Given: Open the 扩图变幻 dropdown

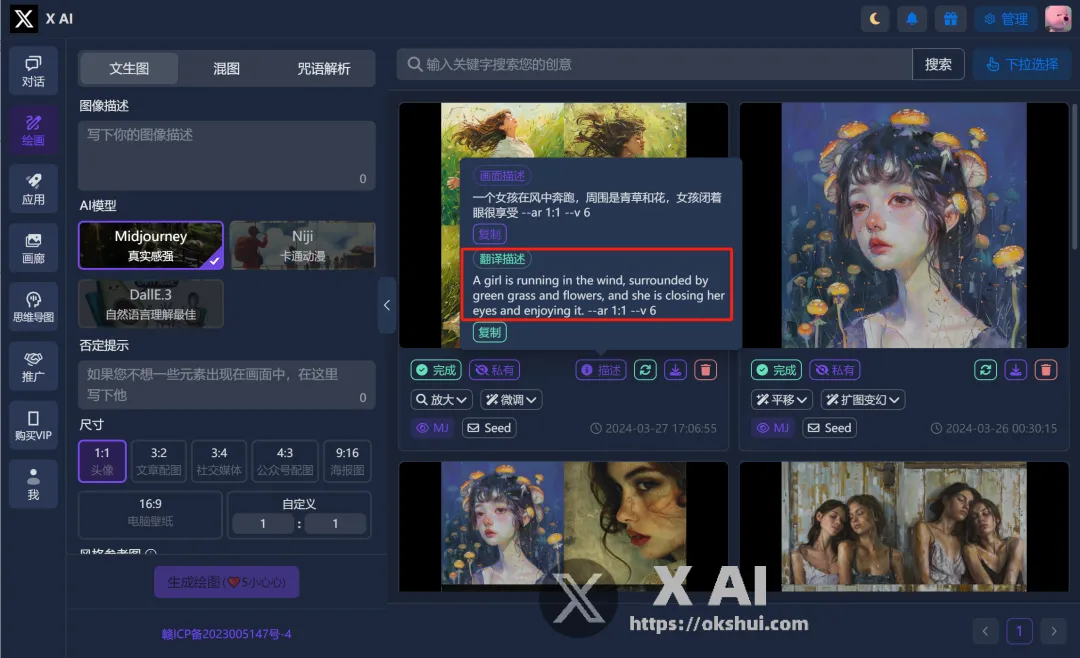Looking at the screenshot, I should point(862,399).
